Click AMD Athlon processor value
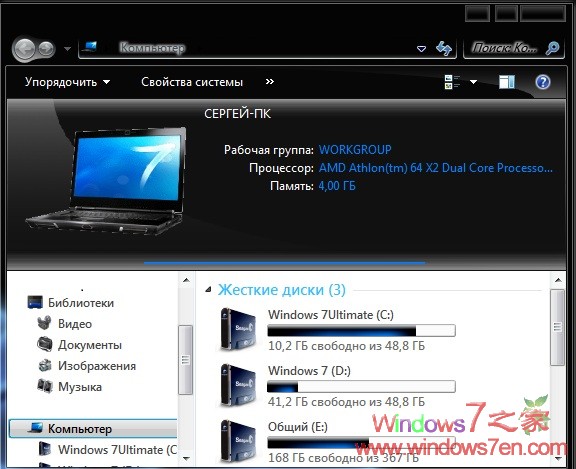576x469 pixels. (436, 168)
